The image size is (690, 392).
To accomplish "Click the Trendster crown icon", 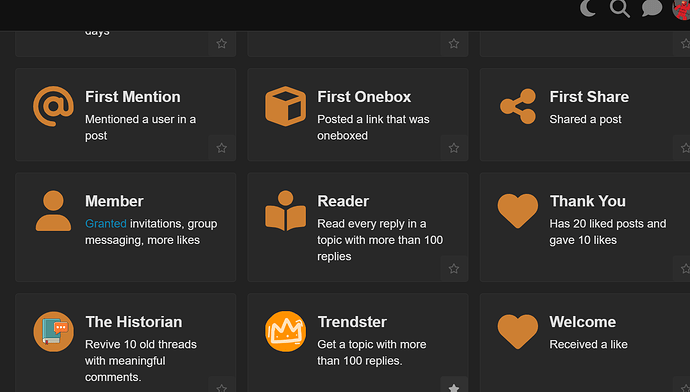I will click(x=285, y=331).
